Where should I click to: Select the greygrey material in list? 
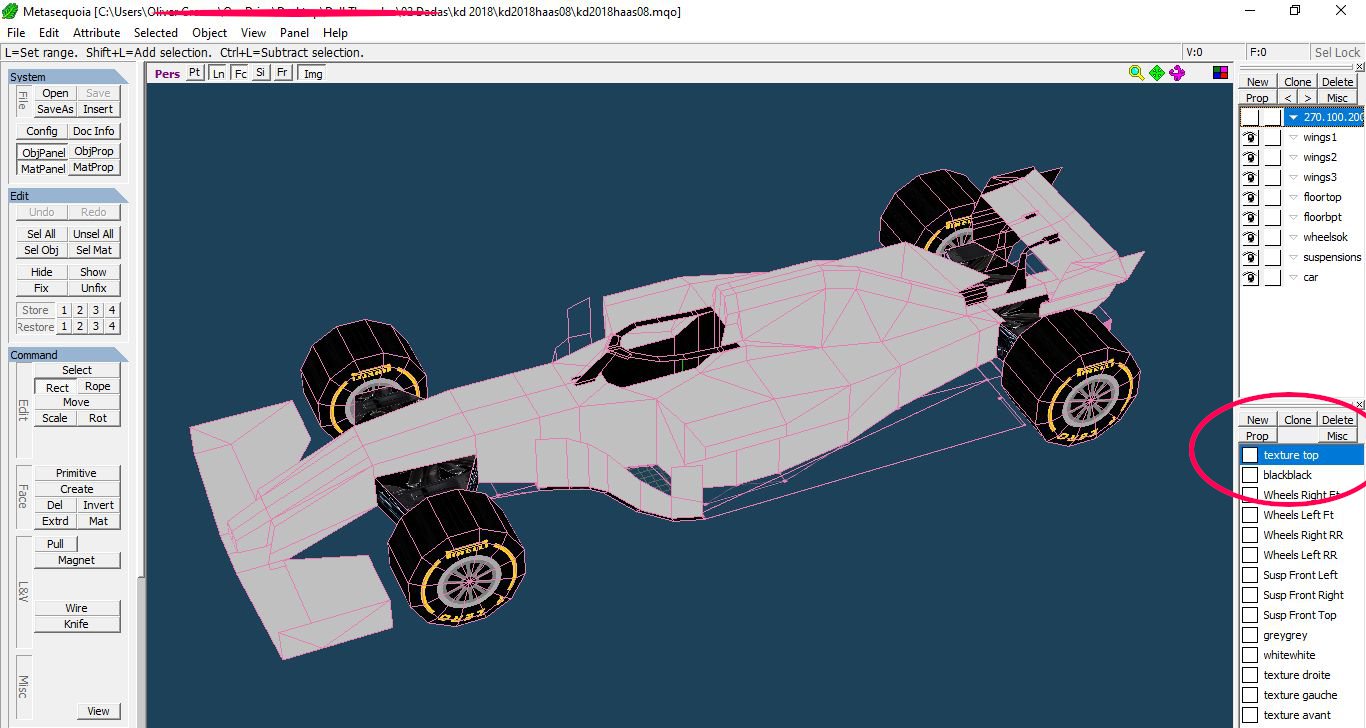[x=1285, y=635]
